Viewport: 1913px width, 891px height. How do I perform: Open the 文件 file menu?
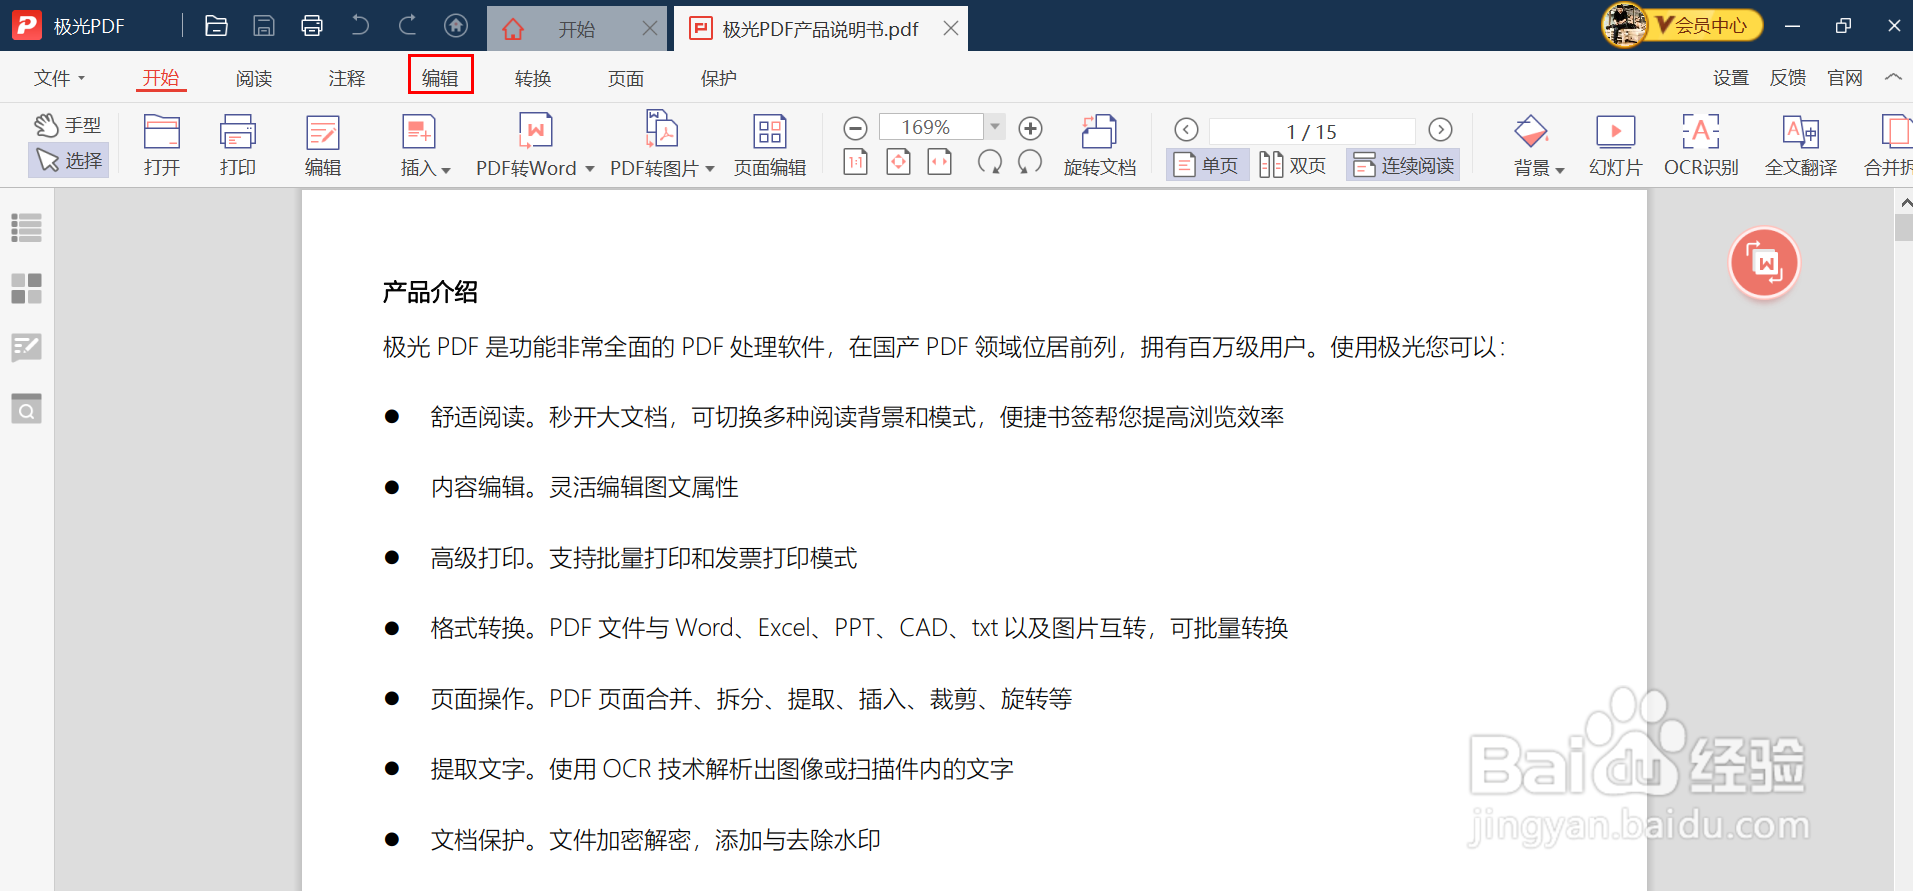tap(59, 78)
